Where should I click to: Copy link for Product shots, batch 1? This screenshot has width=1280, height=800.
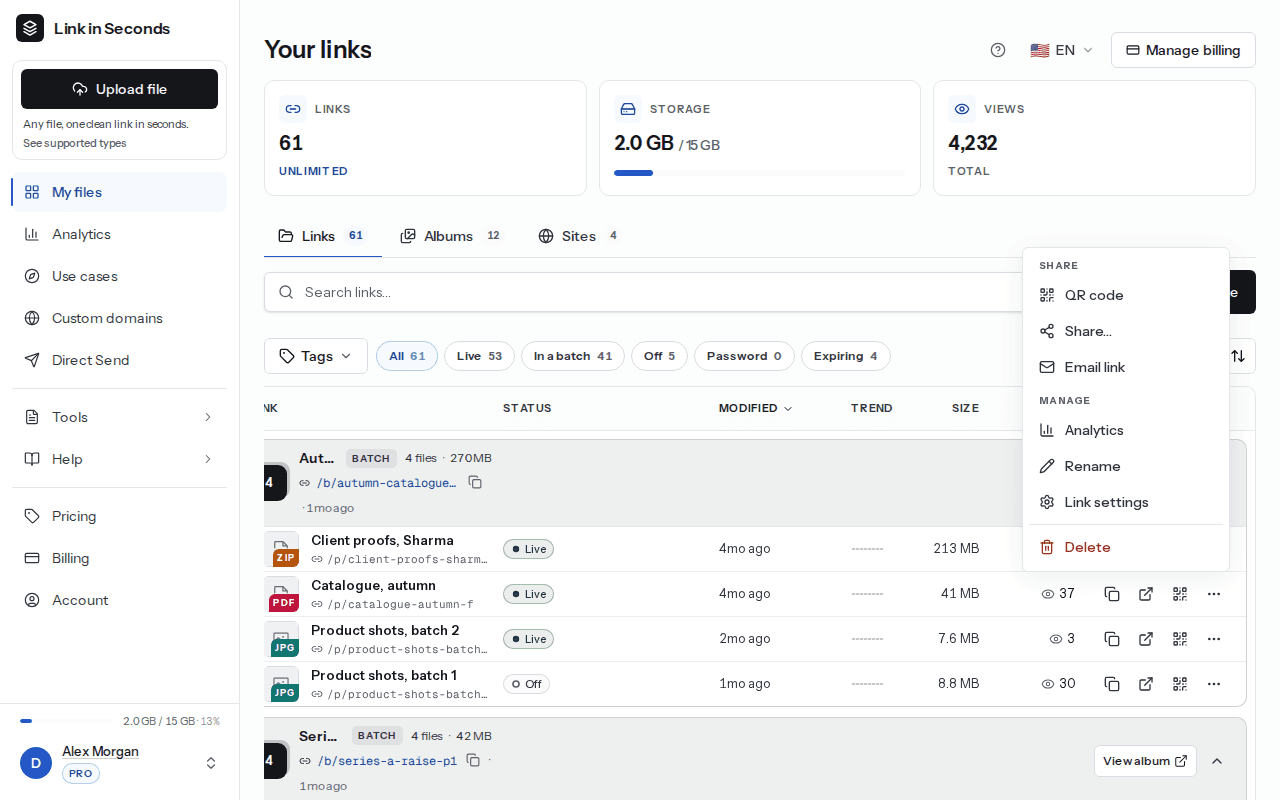pyautogui.click(x=1112, y=684)
